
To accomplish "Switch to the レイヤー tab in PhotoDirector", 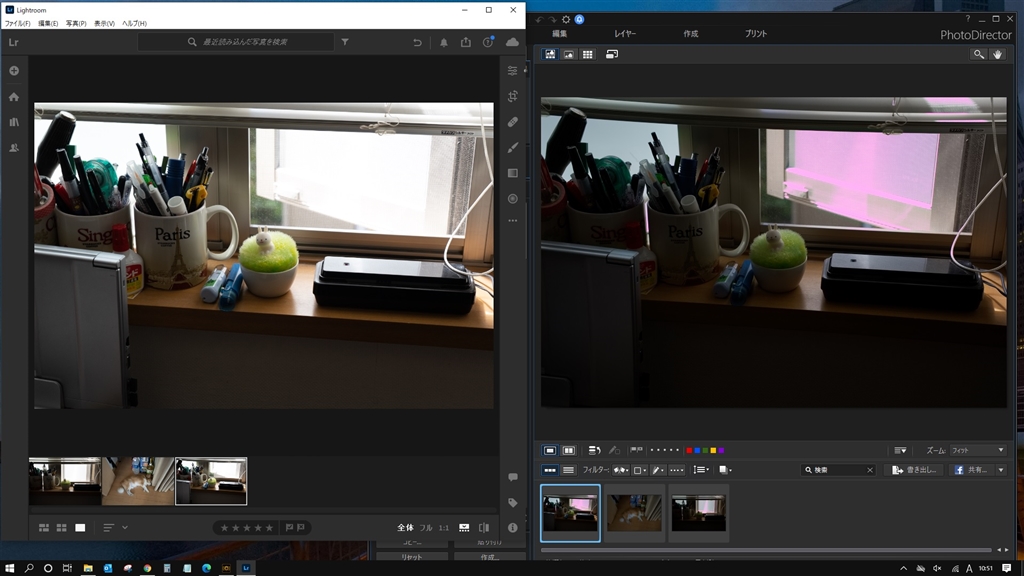I will (x=625, y=34).
